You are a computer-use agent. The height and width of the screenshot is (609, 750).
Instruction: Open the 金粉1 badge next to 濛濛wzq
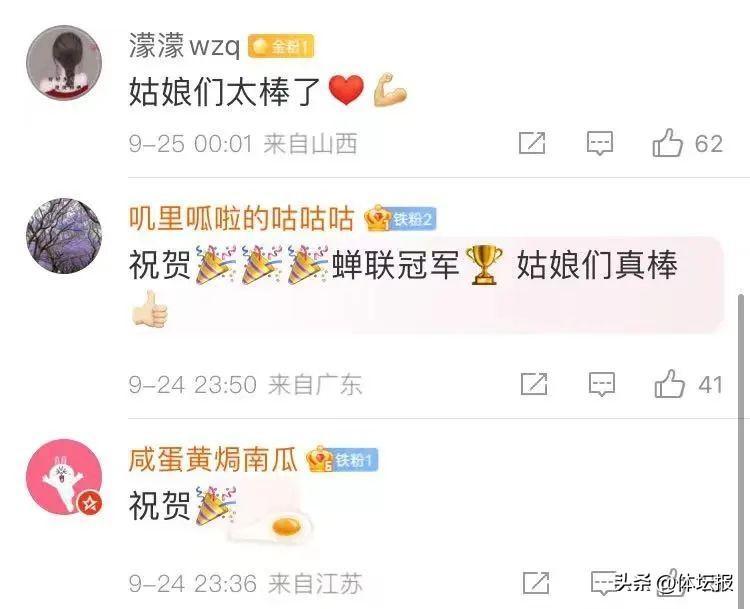click(281, 47)
